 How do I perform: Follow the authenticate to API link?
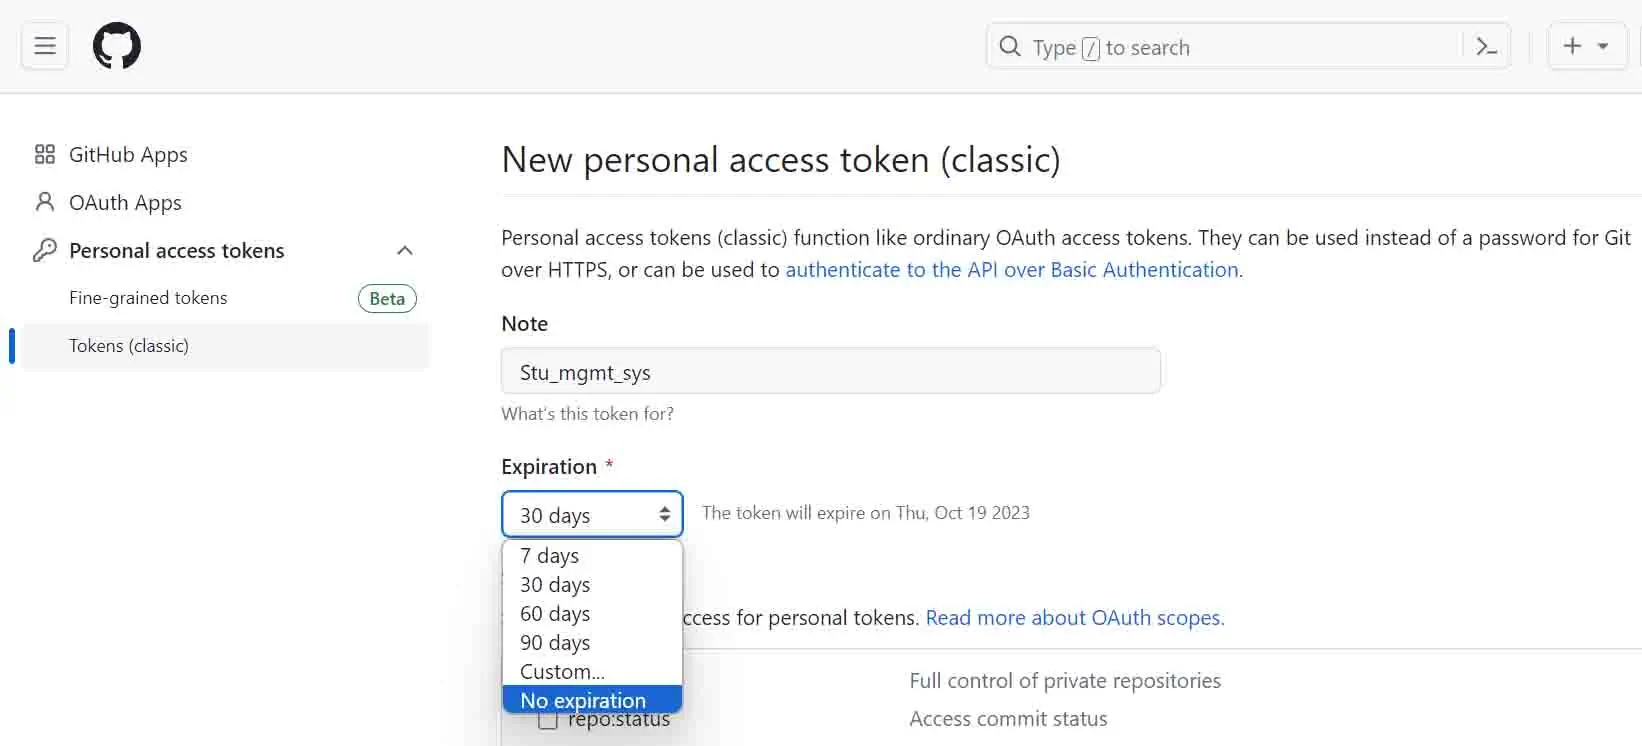(x=1012, y=270)
